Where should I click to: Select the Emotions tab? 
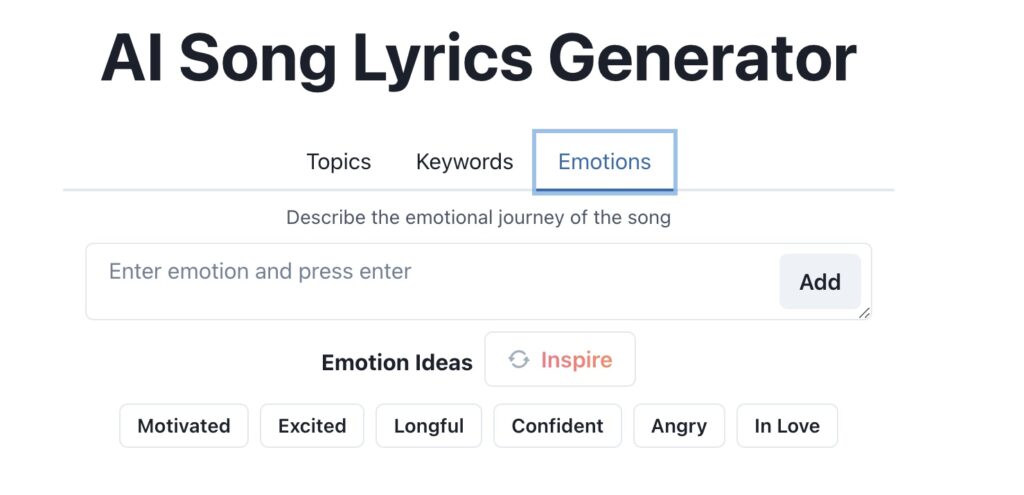604,162
